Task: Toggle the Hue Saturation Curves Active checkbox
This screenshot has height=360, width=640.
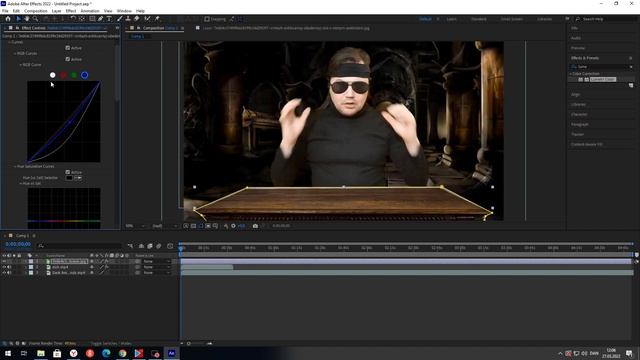Action: (68, 172)
